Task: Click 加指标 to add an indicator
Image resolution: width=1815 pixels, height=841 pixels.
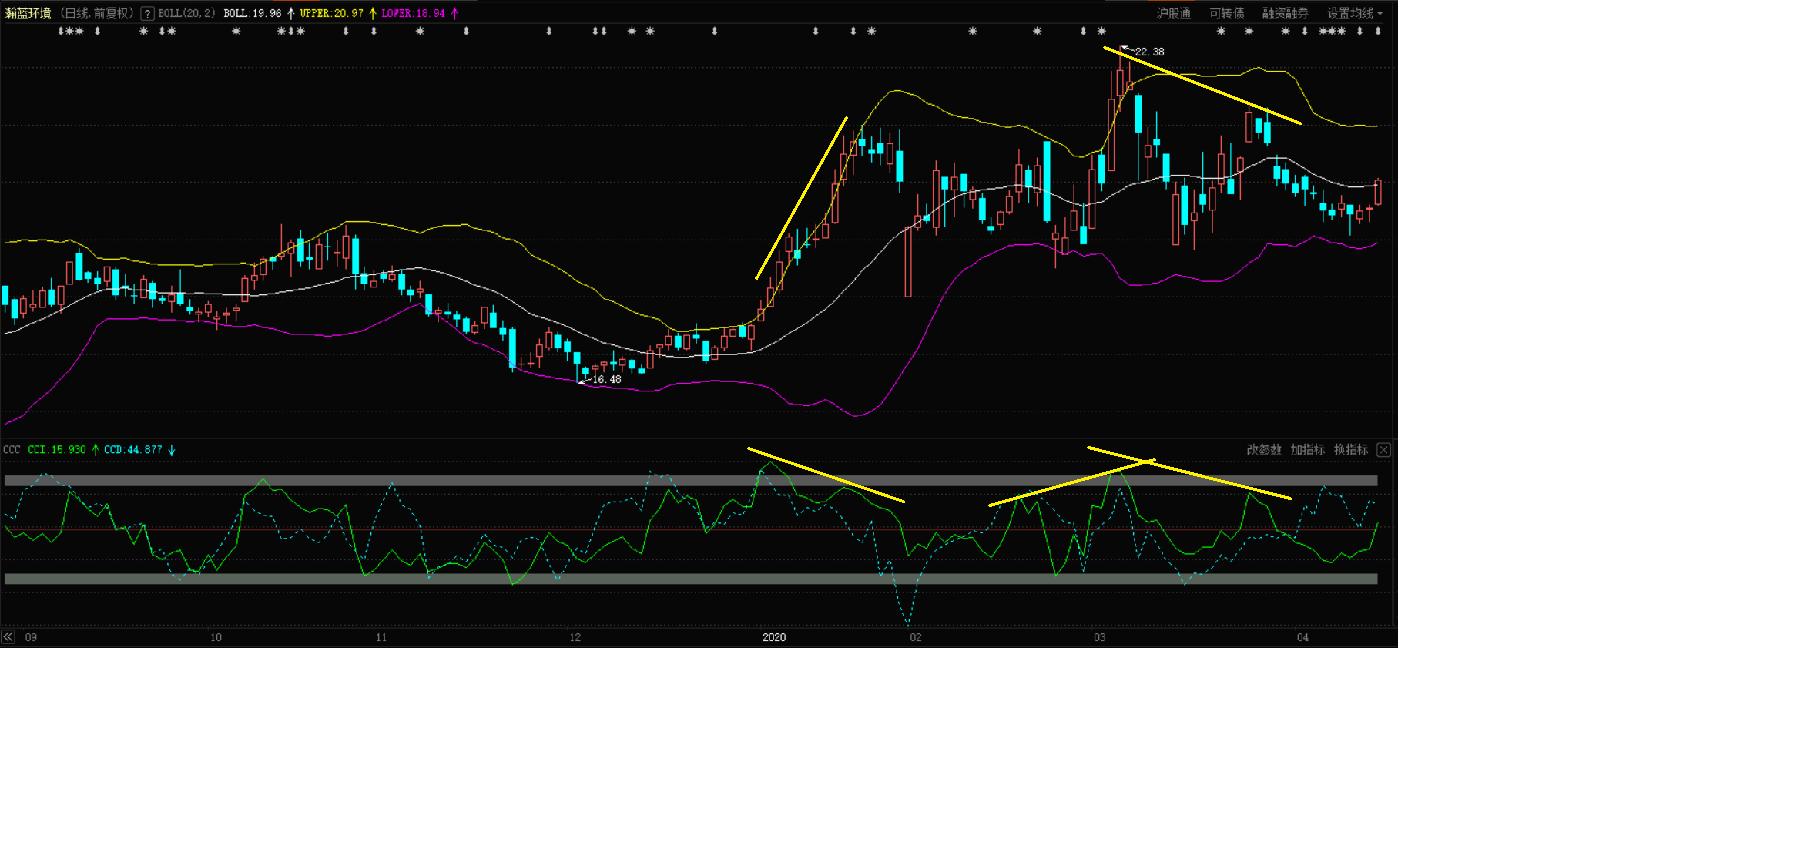Action: pyautogui.click(x=1307, y=450)
